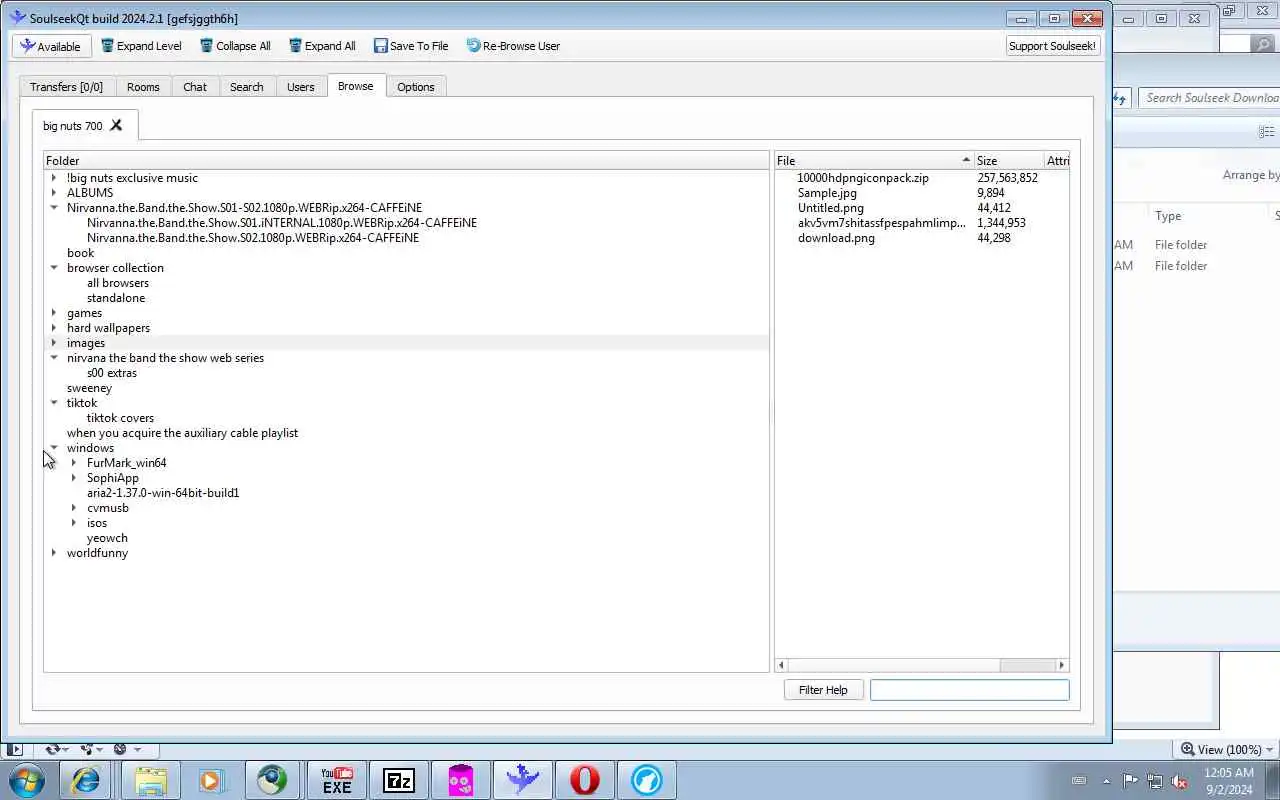Select aria2-1.37.0-win-64bit-build1 folder

pos(163,493)
